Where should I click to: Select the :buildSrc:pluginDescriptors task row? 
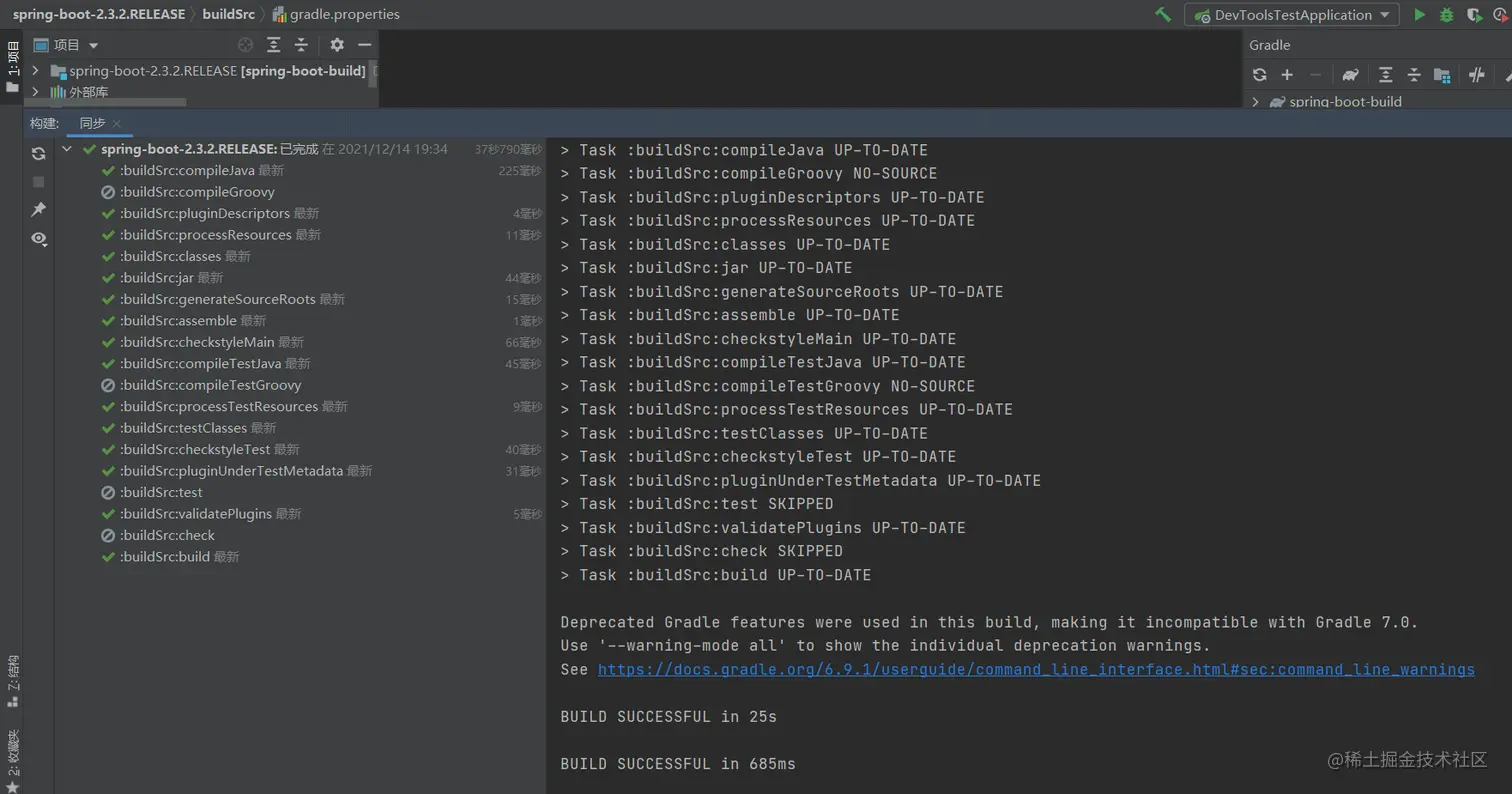click(x=300, y=213)
